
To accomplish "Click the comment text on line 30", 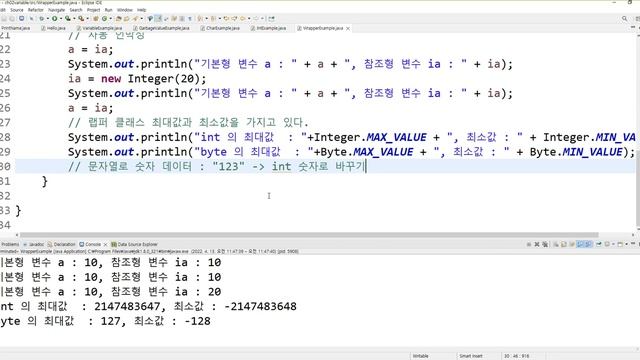I will coord(217,167).
